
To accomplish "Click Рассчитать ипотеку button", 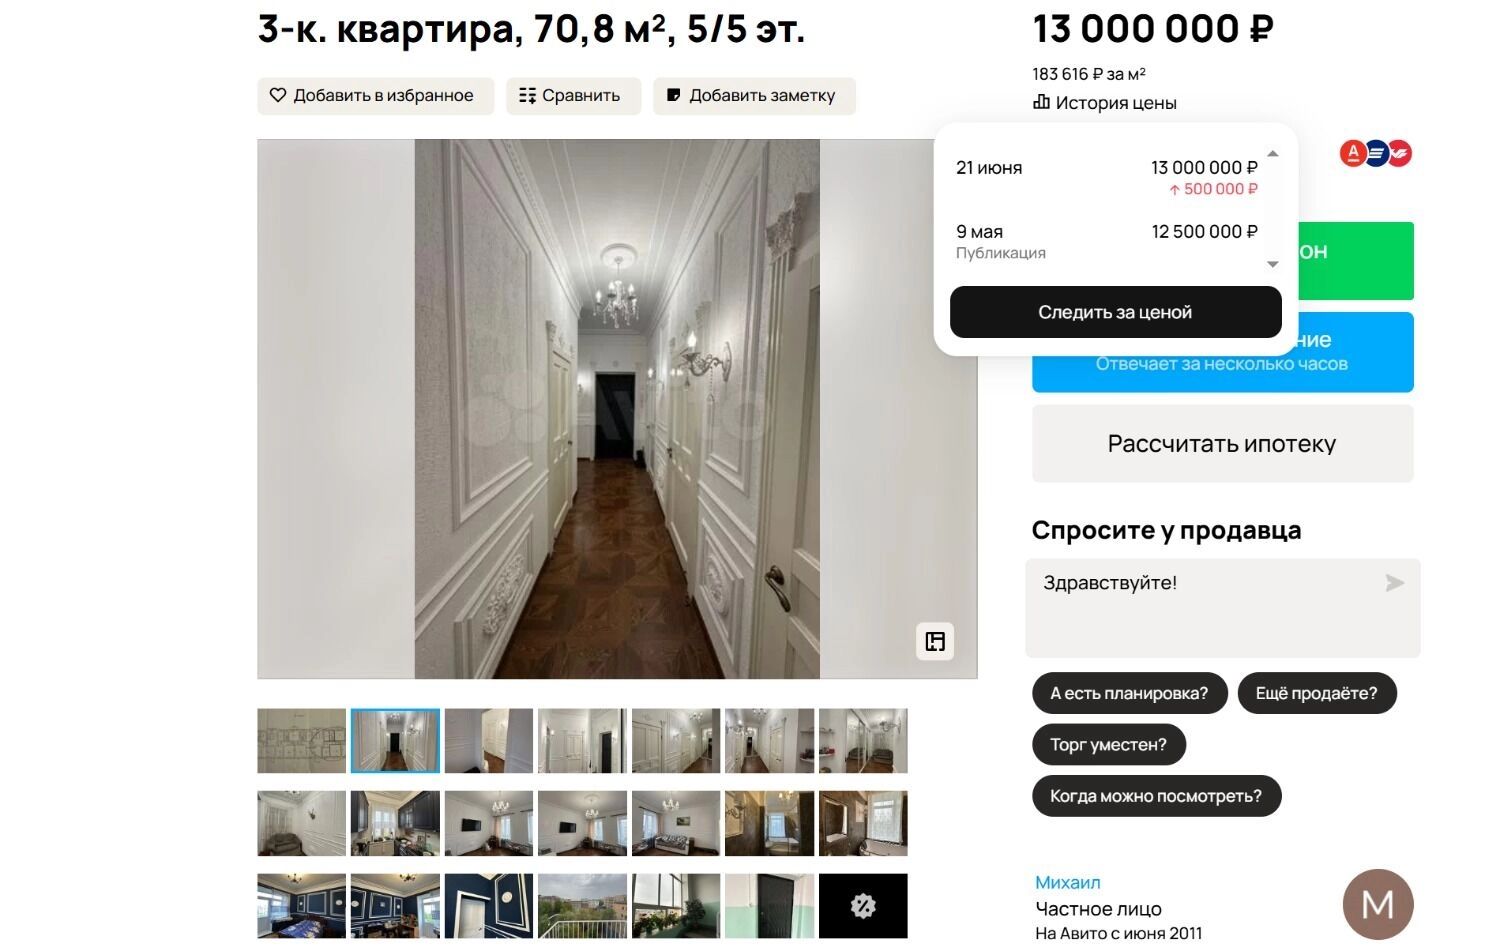I will [1222, 444].
